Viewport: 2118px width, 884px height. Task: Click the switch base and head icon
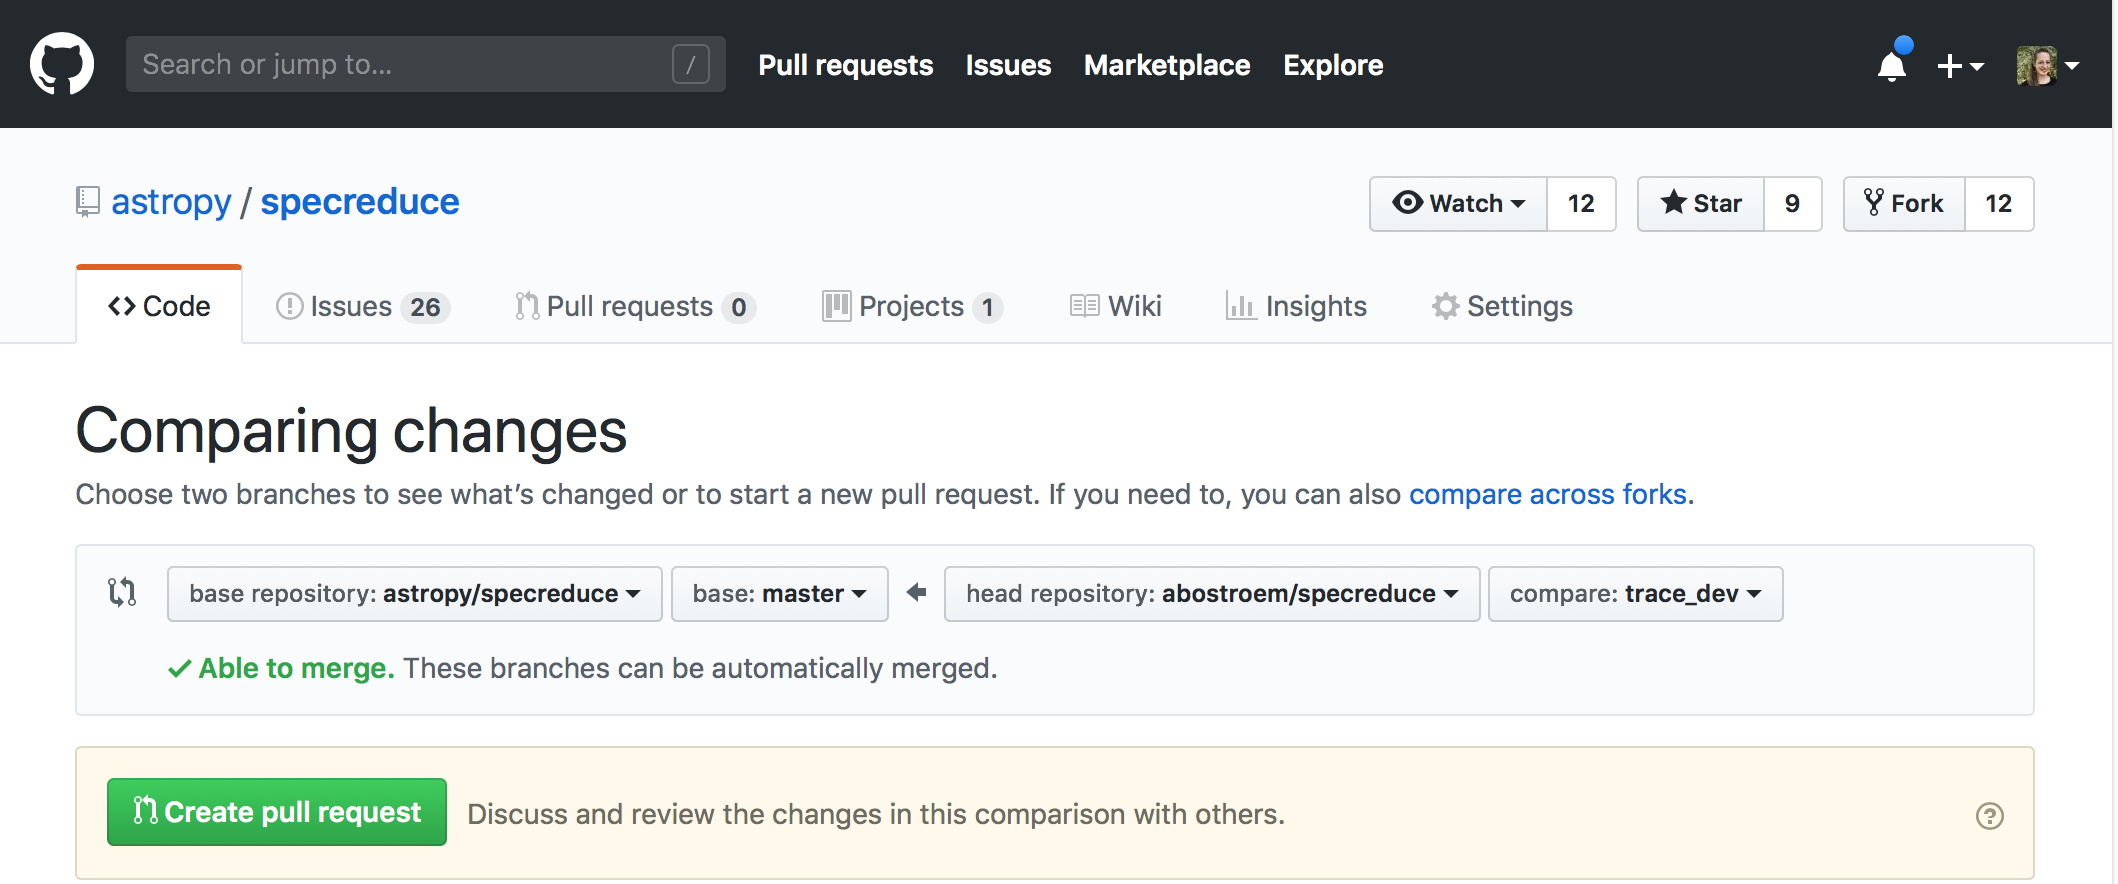(122, 593)
